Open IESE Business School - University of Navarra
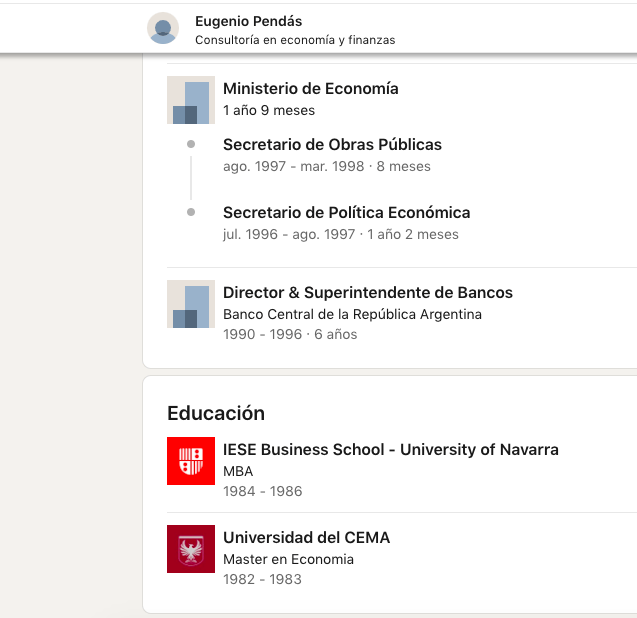The height and width of the screenshot is (618, 637). (391, 450)
